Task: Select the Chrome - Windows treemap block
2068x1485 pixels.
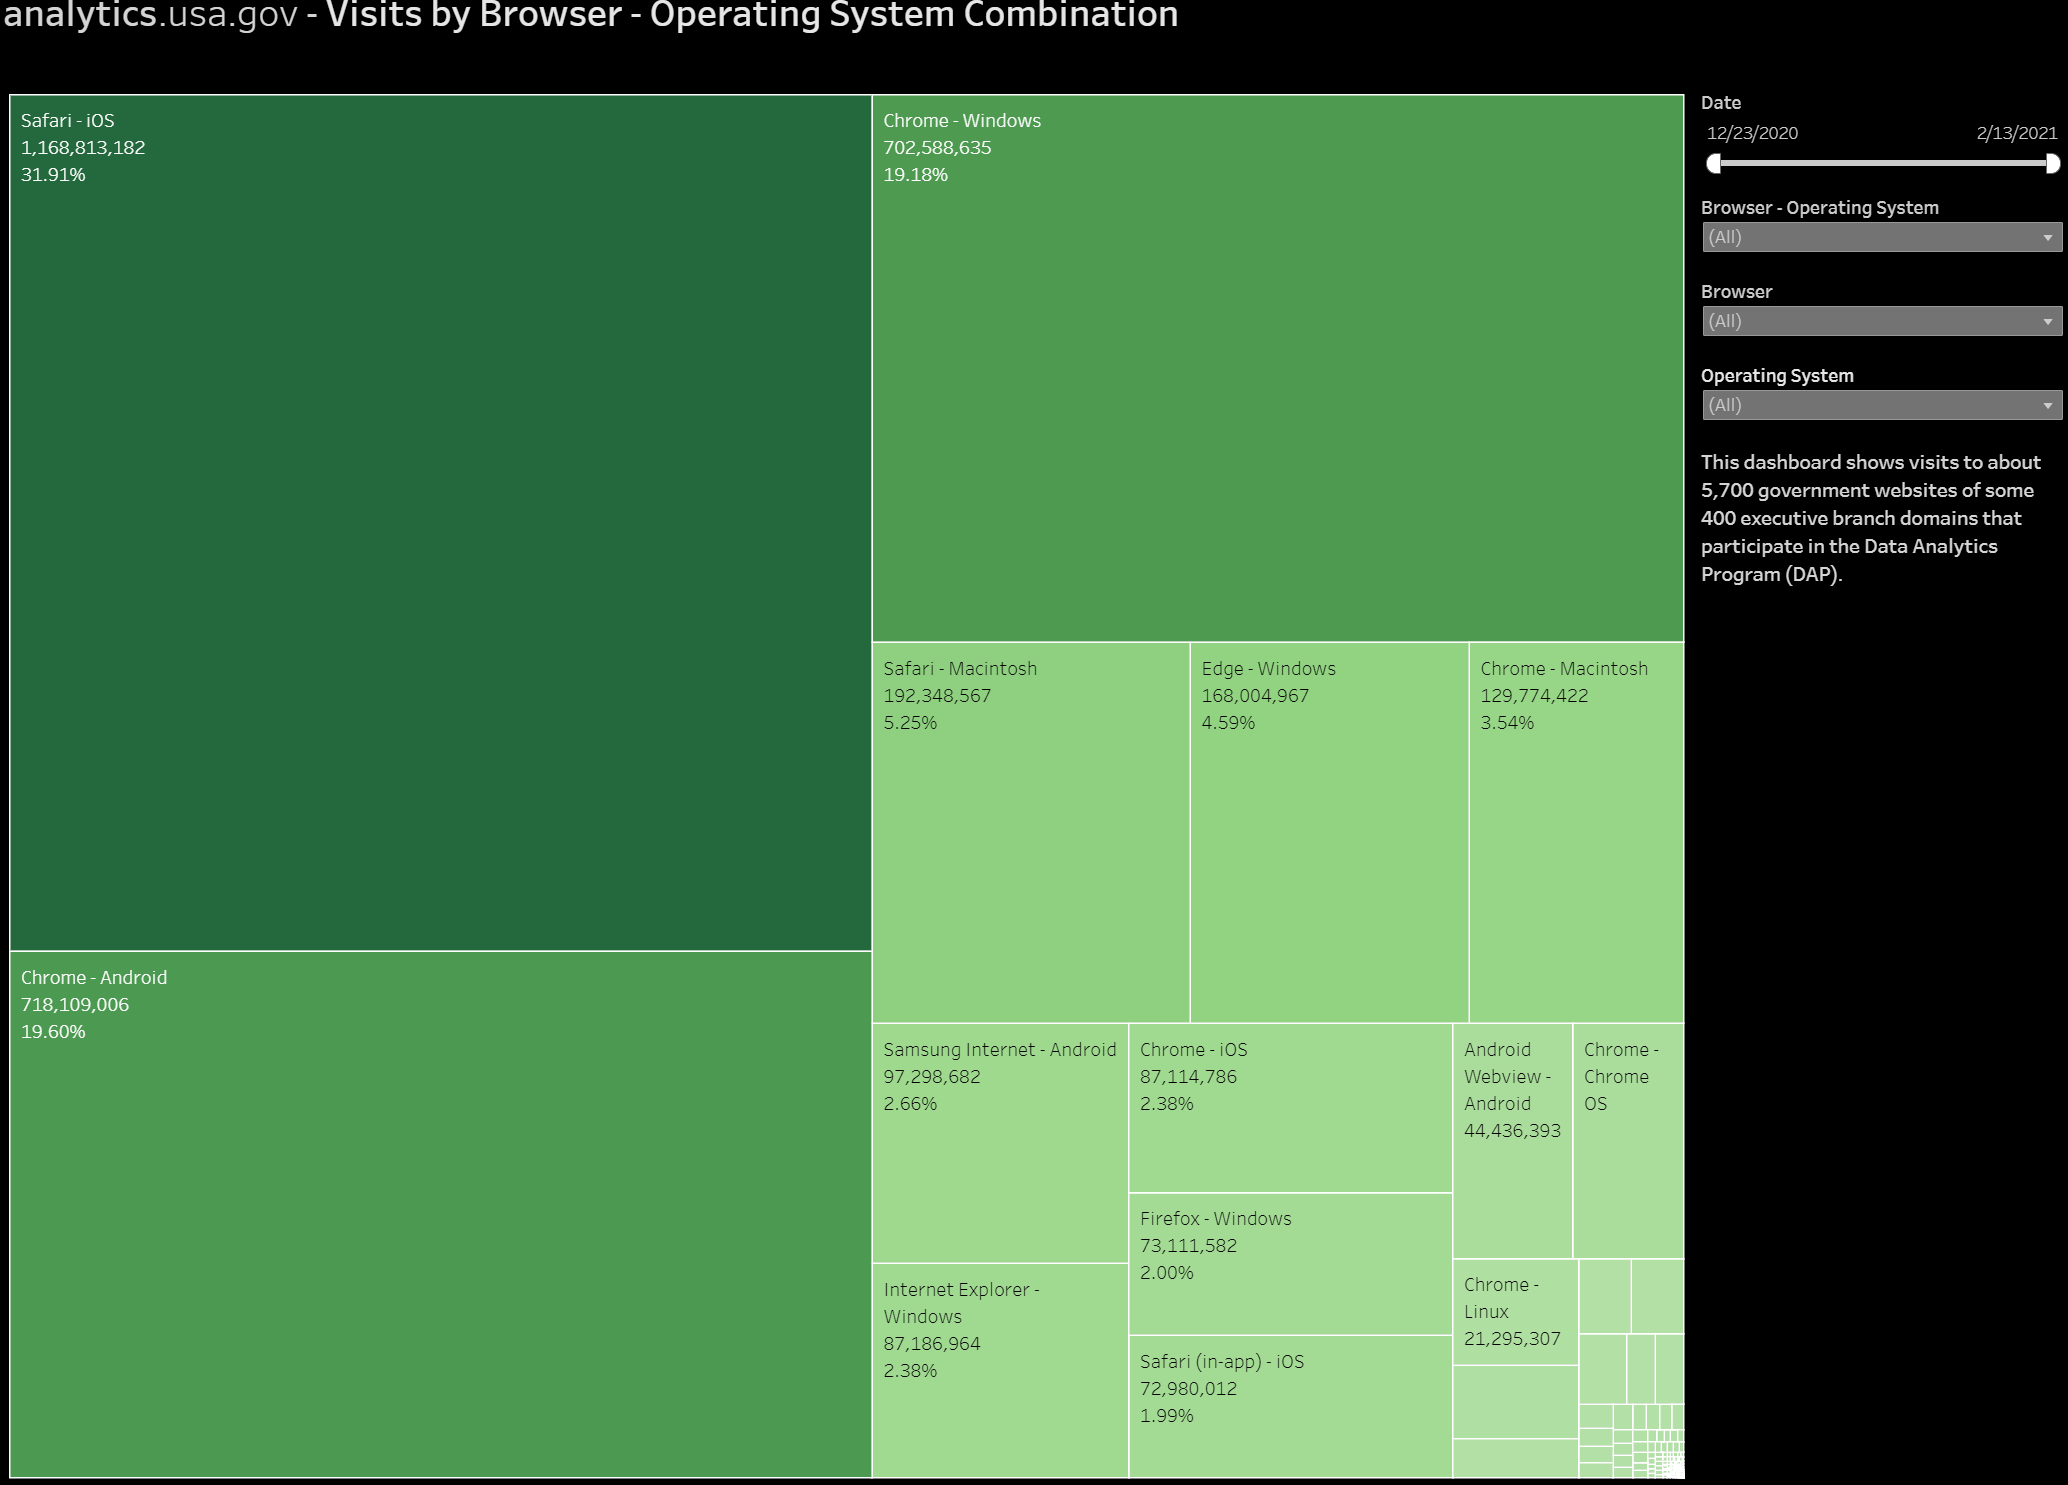Action: coord(1277,368)
